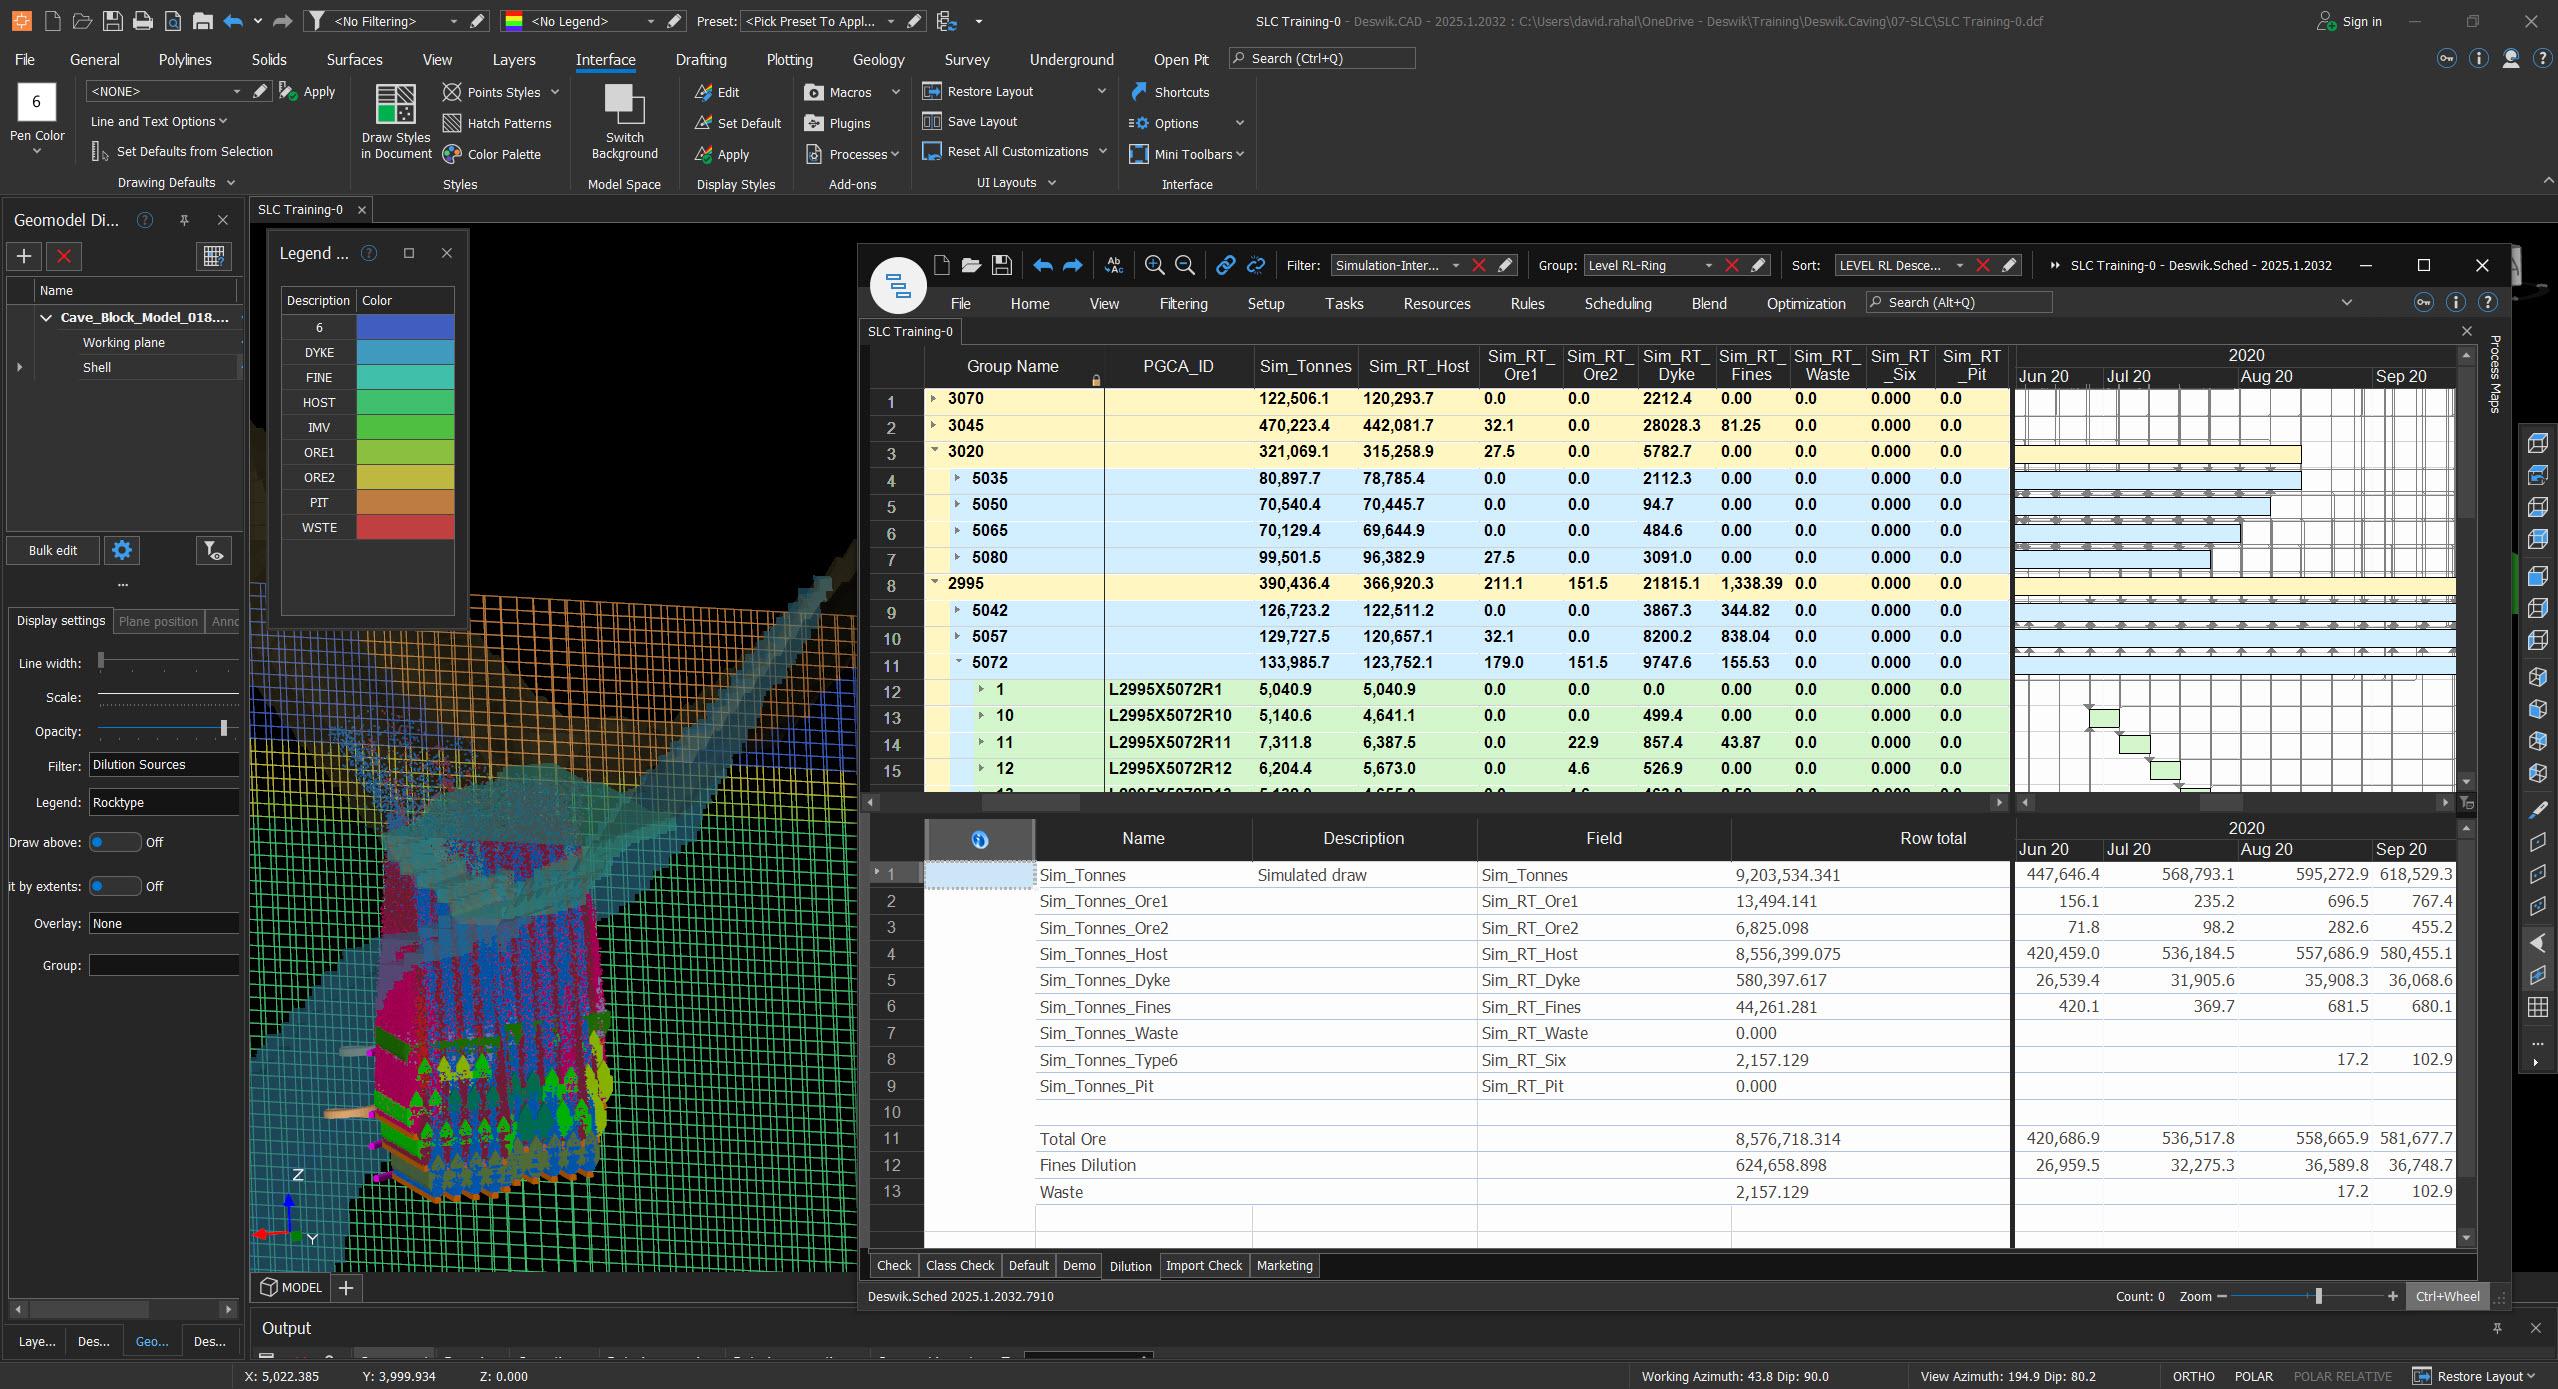Click filter visibility icon beside settings gear
This screenshot has height=1389, width=2558.
pos(213,550)
